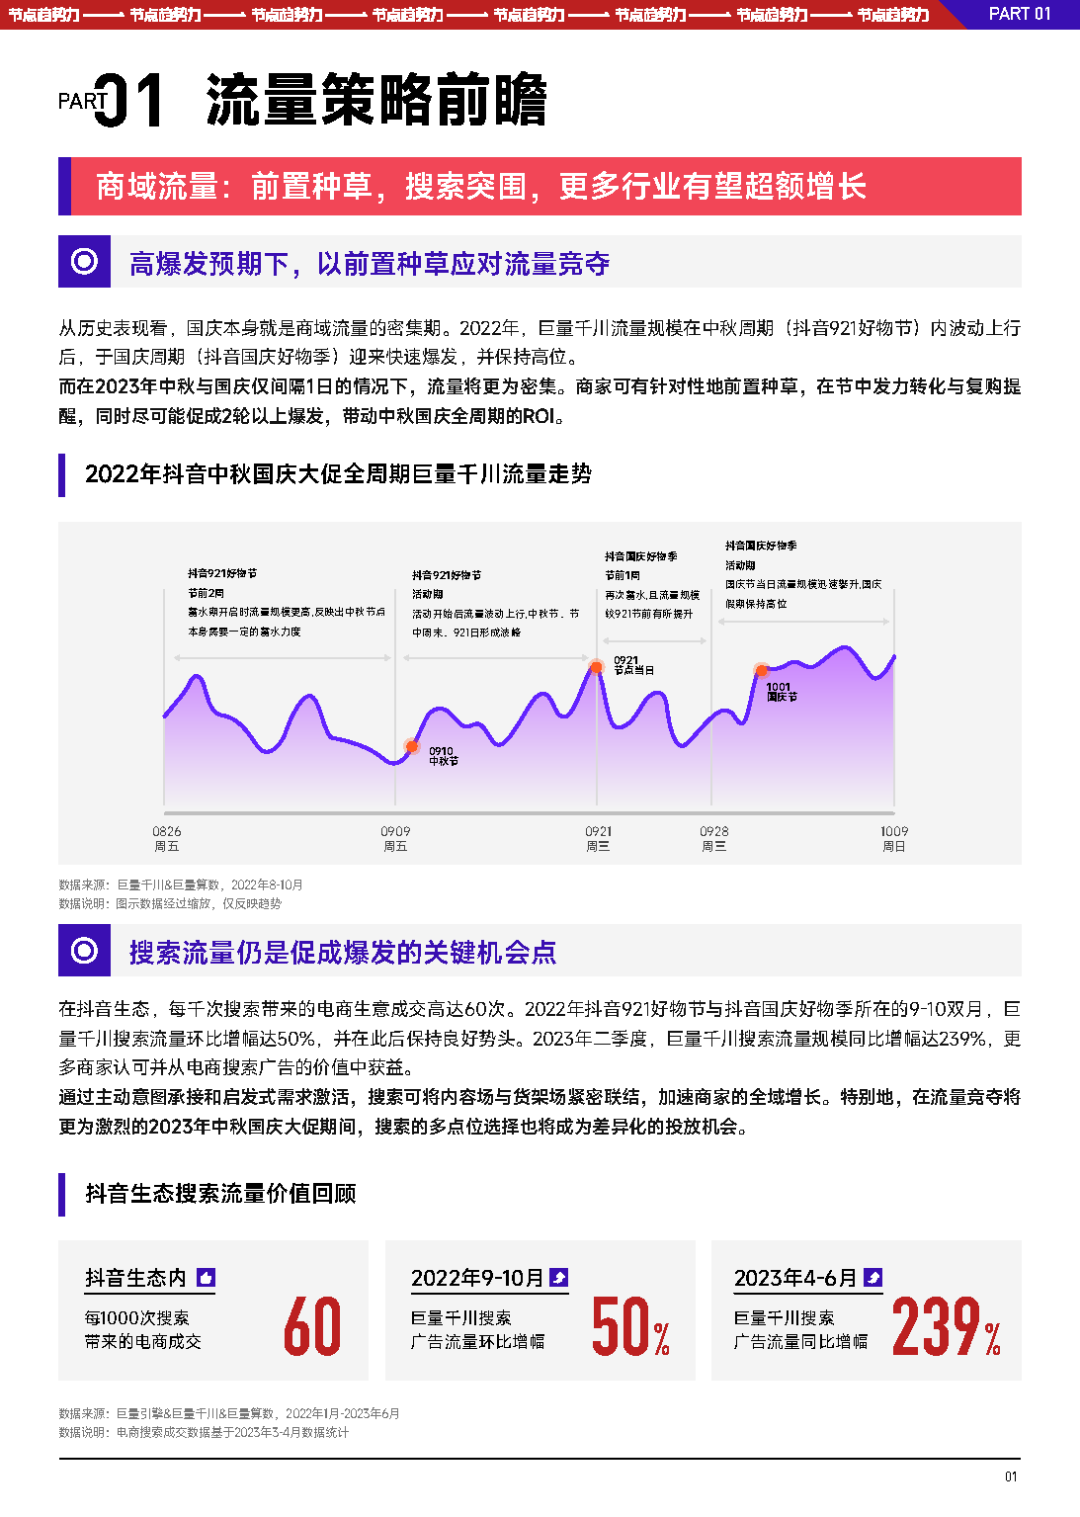
Task: Click the card title 抖音生态内
Action: pyautogui.click(x=136, y=1278)
